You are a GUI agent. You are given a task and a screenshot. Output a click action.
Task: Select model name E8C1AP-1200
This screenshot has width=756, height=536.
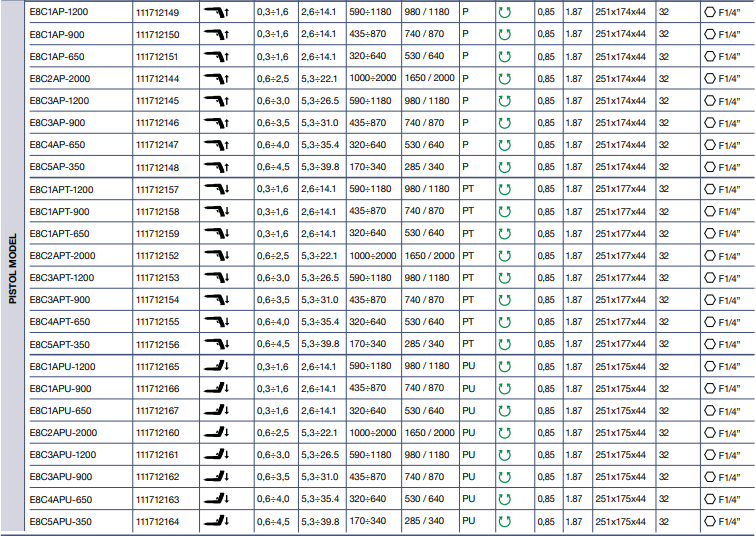coord(59,12)
